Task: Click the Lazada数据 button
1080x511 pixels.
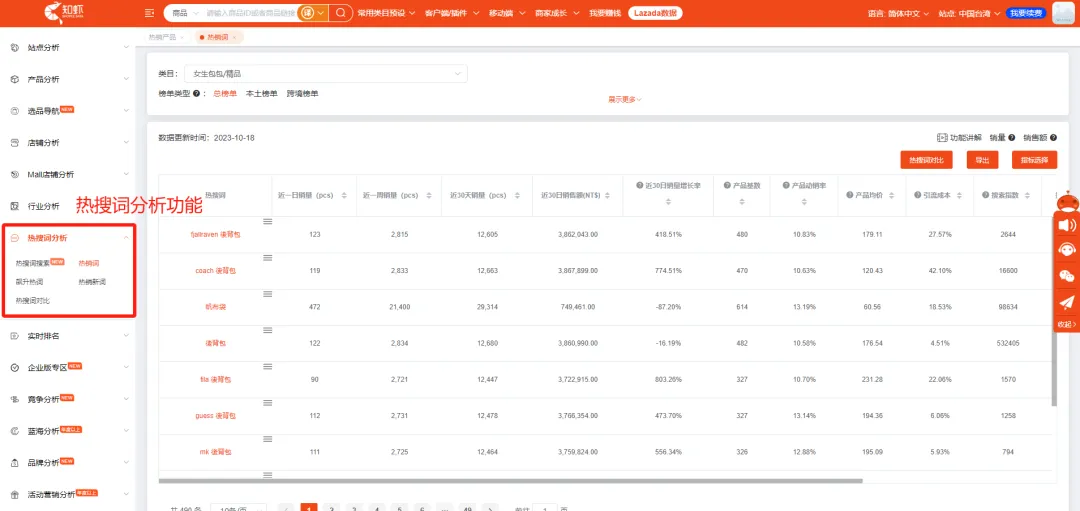Action: (655, 13)
